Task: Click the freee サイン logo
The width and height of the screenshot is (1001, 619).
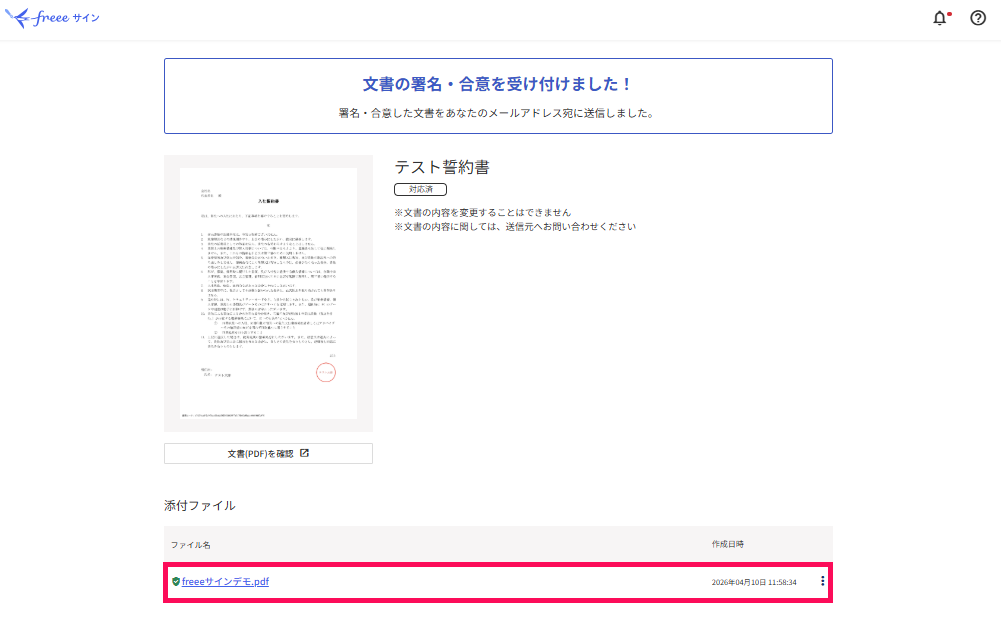Action: click(52, 18)
